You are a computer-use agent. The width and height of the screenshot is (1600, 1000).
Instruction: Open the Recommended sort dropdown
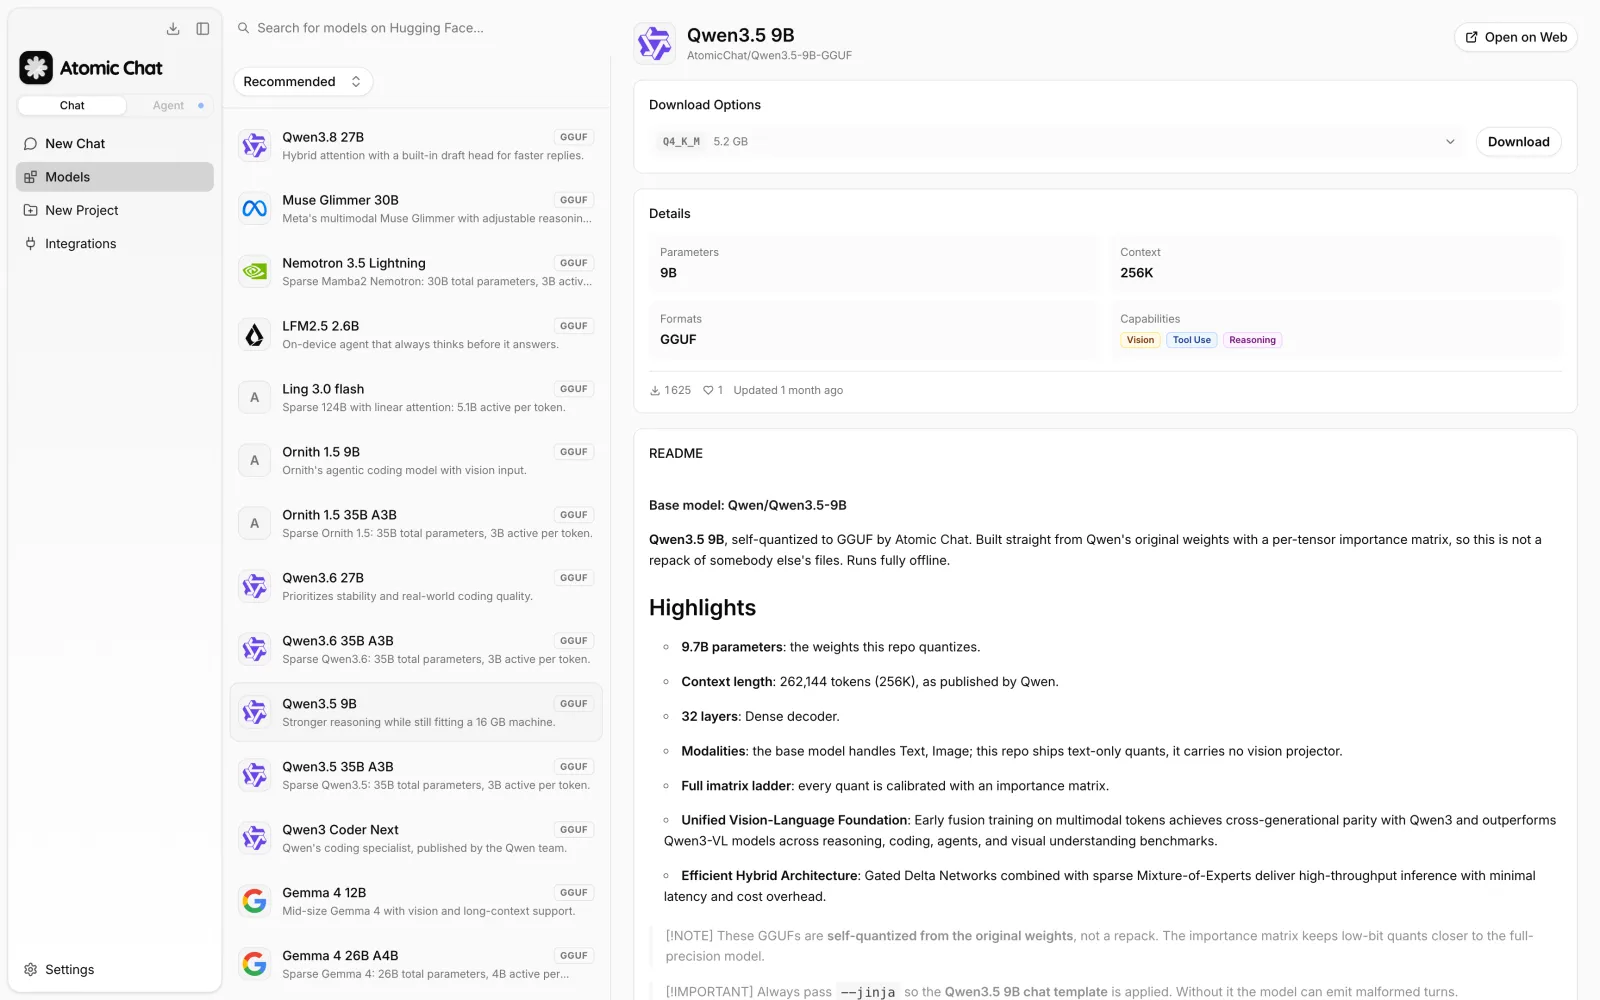coord(303,82)
